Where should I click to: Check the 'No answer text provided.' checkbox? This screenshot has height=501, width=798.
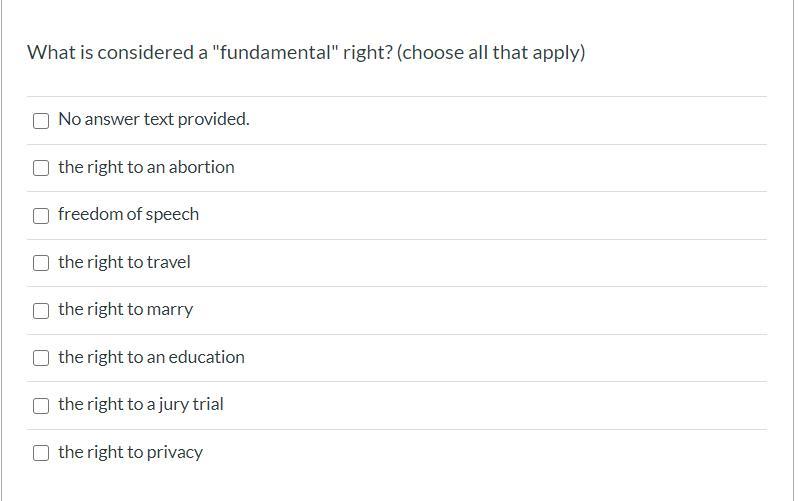tap(41, 121)
